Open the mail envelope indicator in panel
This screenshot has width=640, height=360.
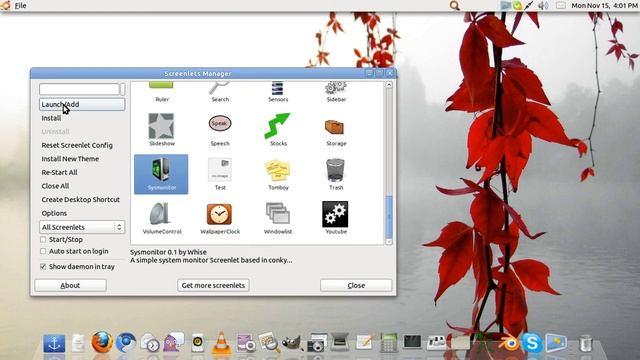pyautogui.click(x=561, y=5)
